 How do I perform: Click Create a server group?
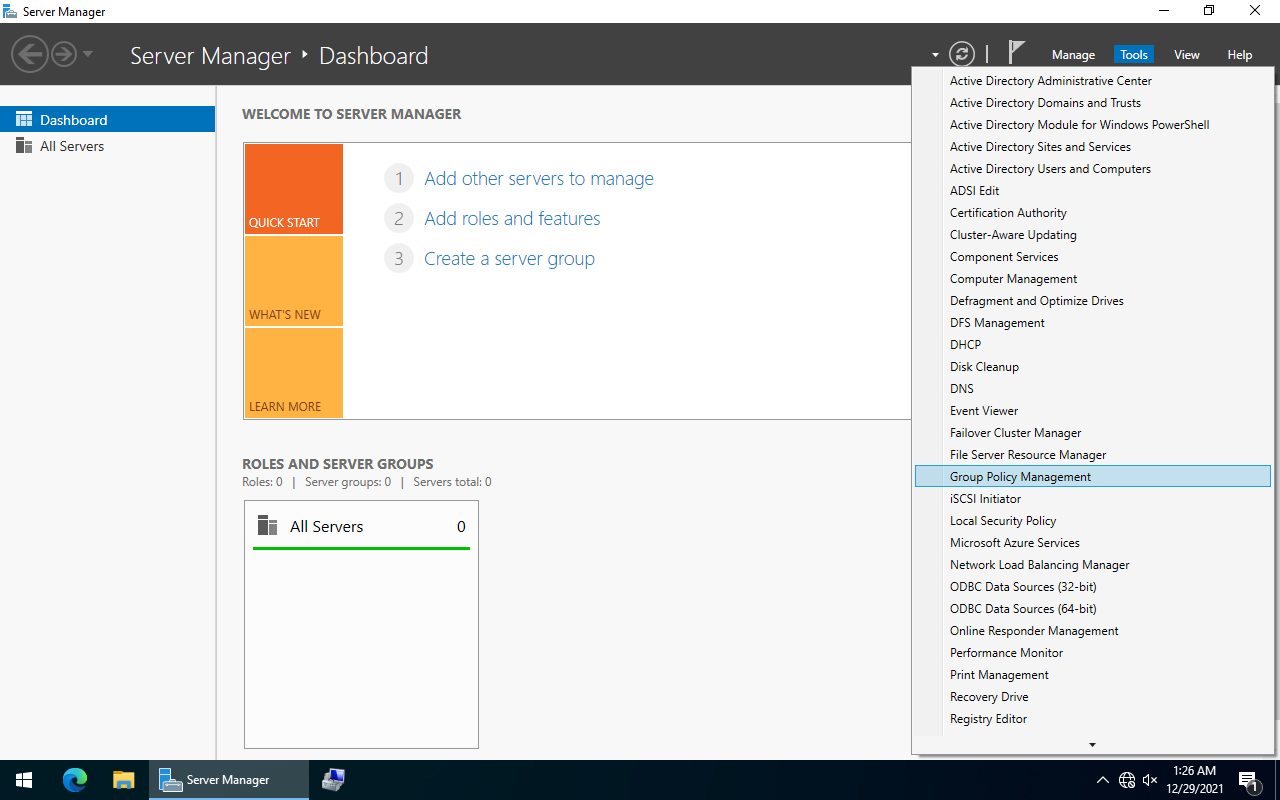tap(509, 258)
